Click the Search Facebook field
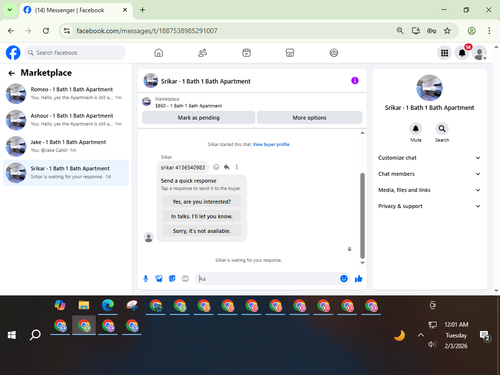 (75, 53)
